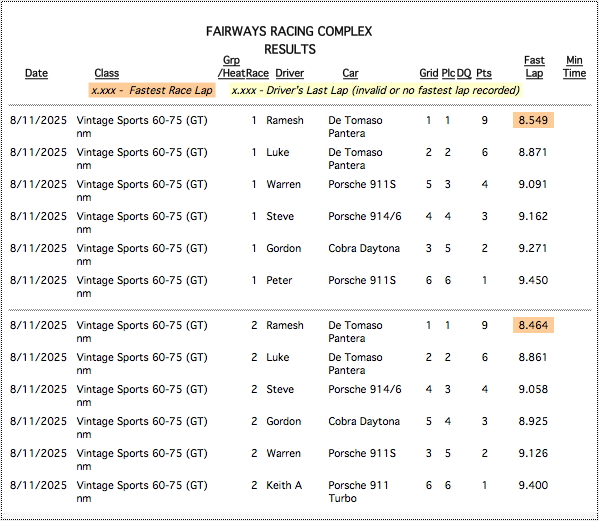Click the yellow Driver's Last Lap legend
Screen dimensions: 599x521
tap(376, 90)
